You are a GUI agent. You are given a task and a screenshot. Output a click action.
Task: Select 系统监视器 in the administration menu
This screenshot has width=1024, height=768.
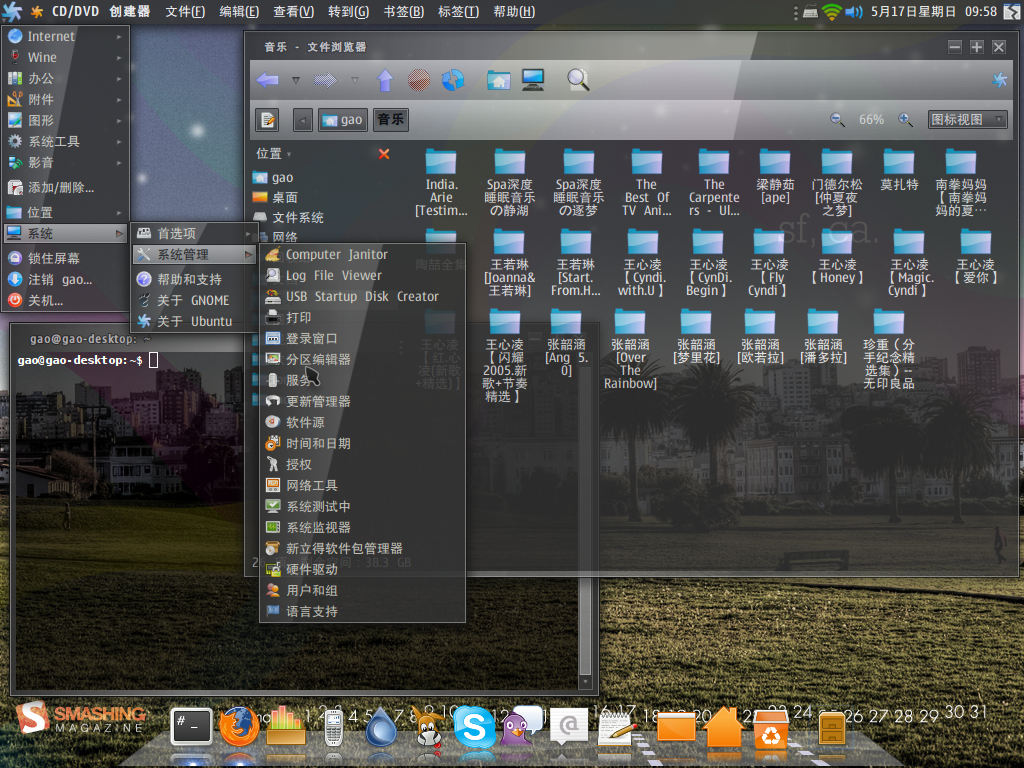coord(362,528)
